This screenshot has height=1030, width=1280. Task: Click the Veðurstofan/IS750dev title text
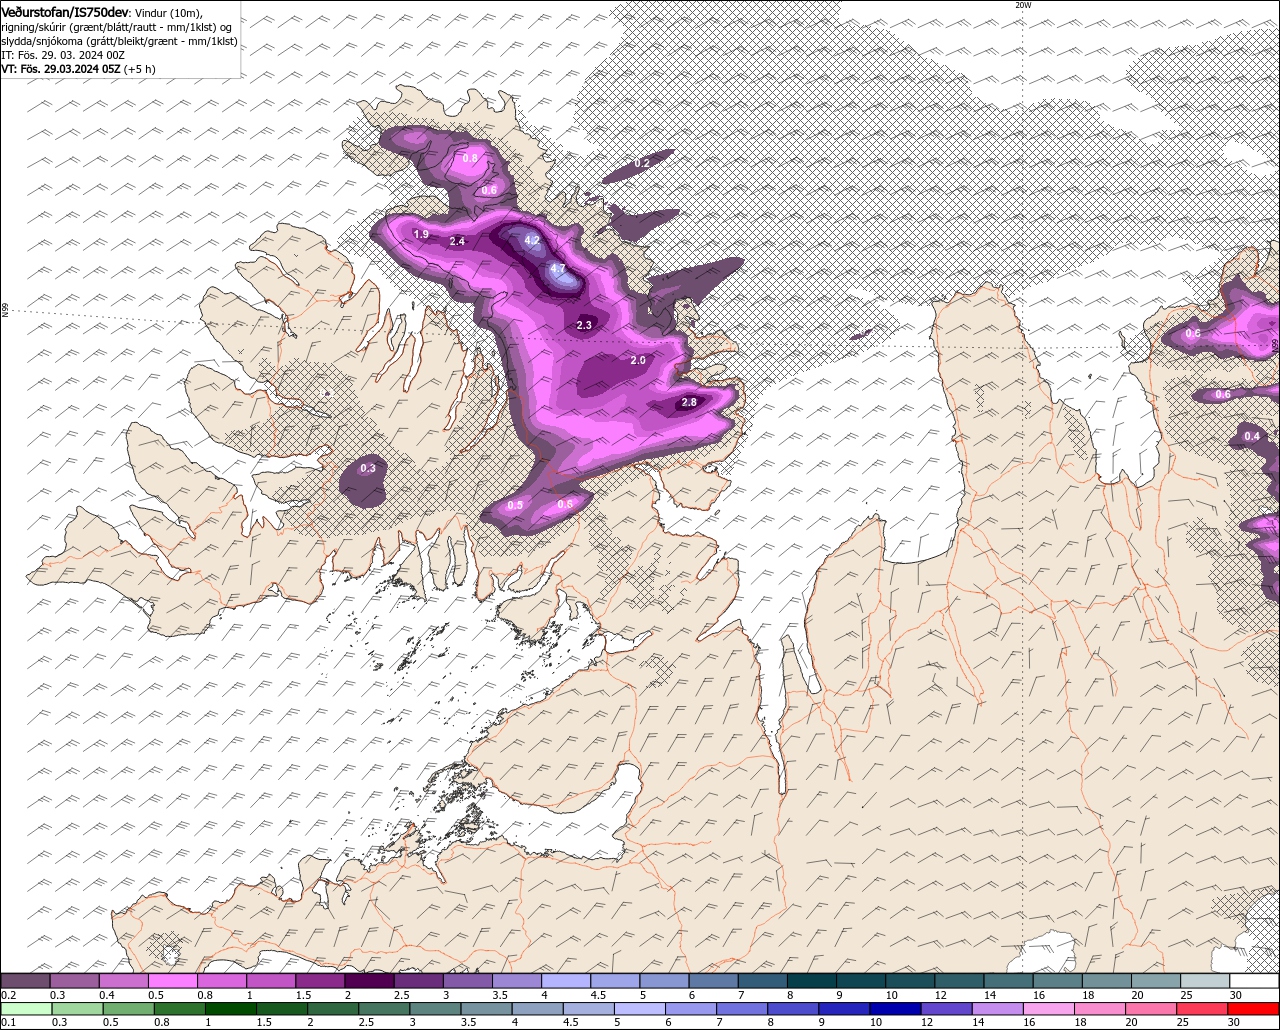pos(64,11)
